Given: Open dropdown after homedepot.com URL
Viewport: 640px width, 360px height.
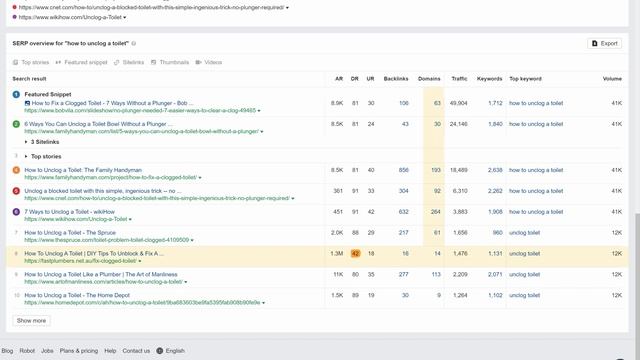Looking at the screenshot, I should [263, 303].
